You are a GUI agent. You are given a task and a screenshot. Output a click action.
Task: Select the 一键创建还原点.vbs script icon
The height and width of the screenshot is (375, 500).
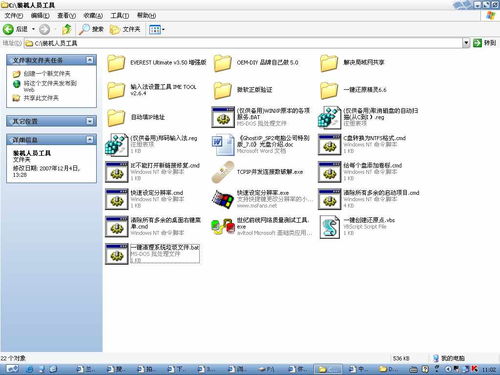pyautogui.click(x=329, y=227)
